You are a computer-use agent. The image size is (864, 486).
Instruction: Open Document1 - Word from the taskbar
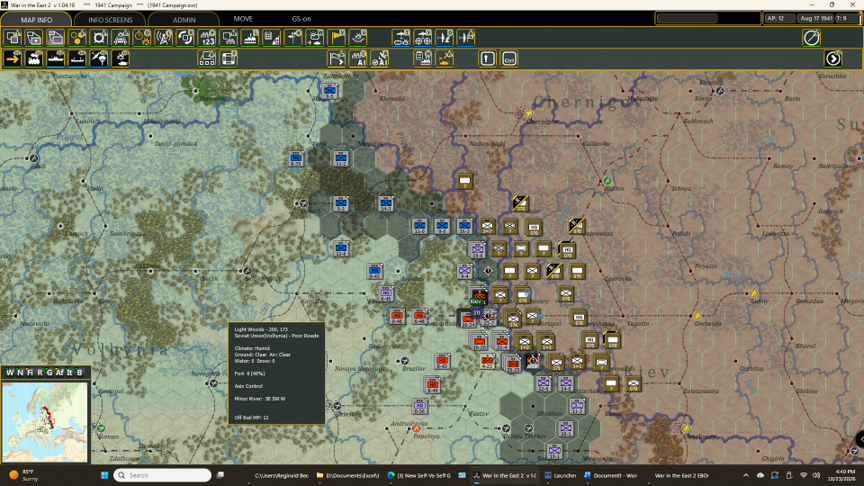point(610,475)
